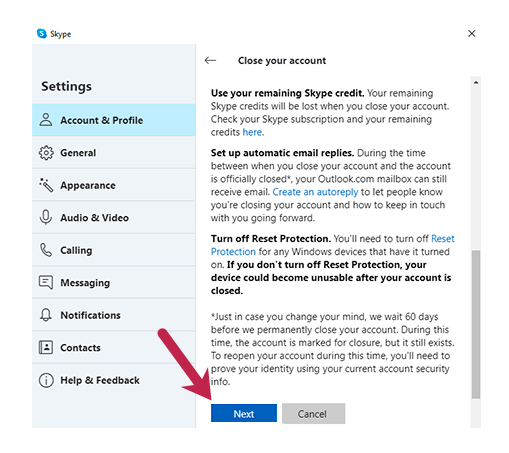The image size is (509, 453).
Task: Switch to Audio & Video settings
Action: click(x=114, y=217)
